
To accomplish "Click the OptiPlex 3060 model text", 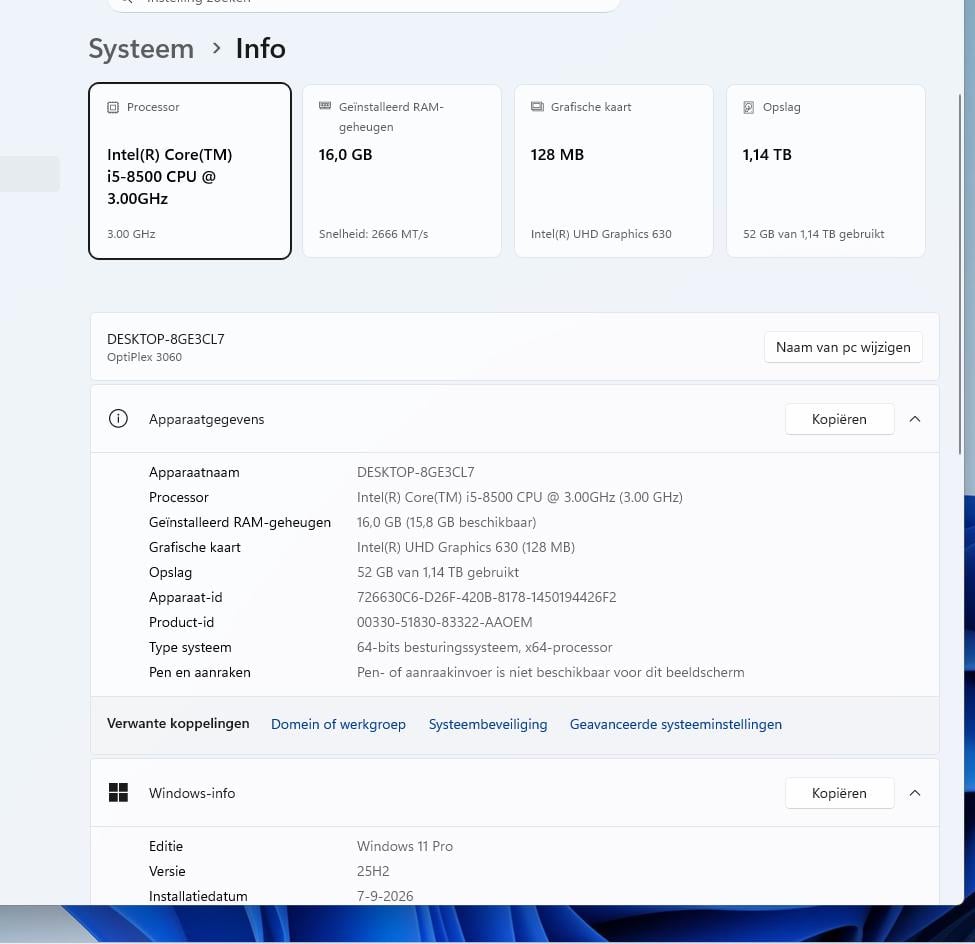I will (144, 357).
